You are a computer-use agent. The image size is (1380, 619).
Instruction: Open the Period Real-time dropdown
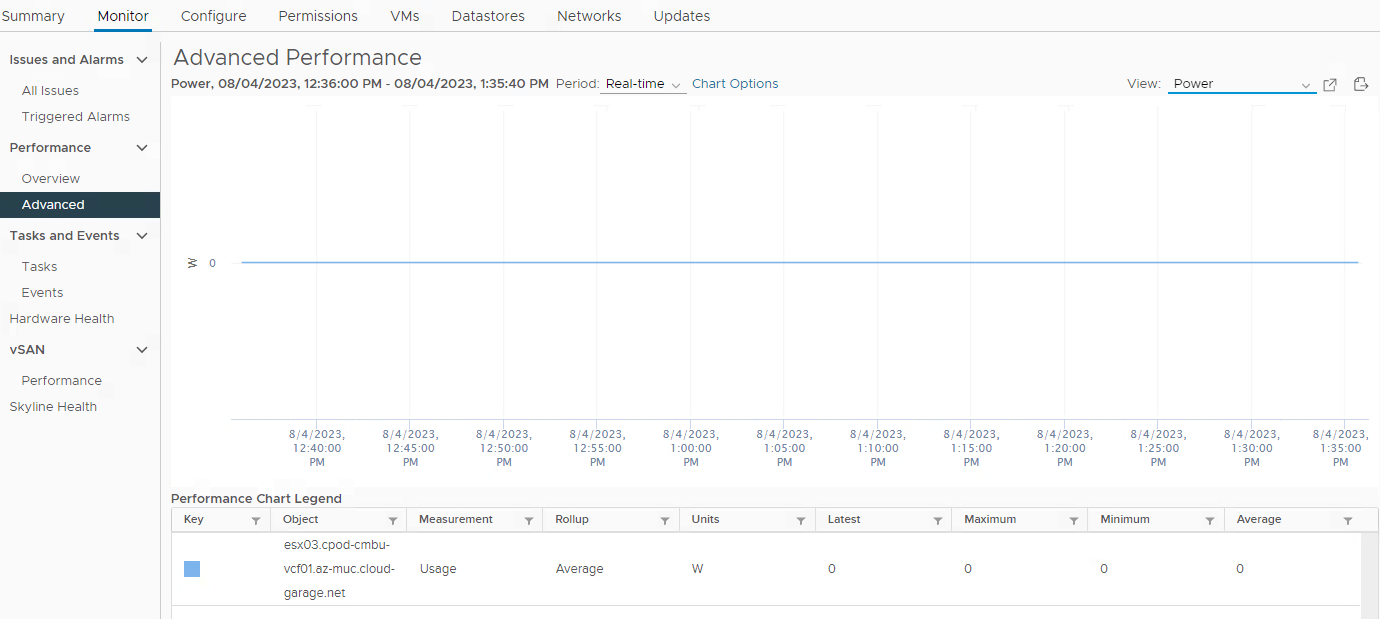(645, 84)
